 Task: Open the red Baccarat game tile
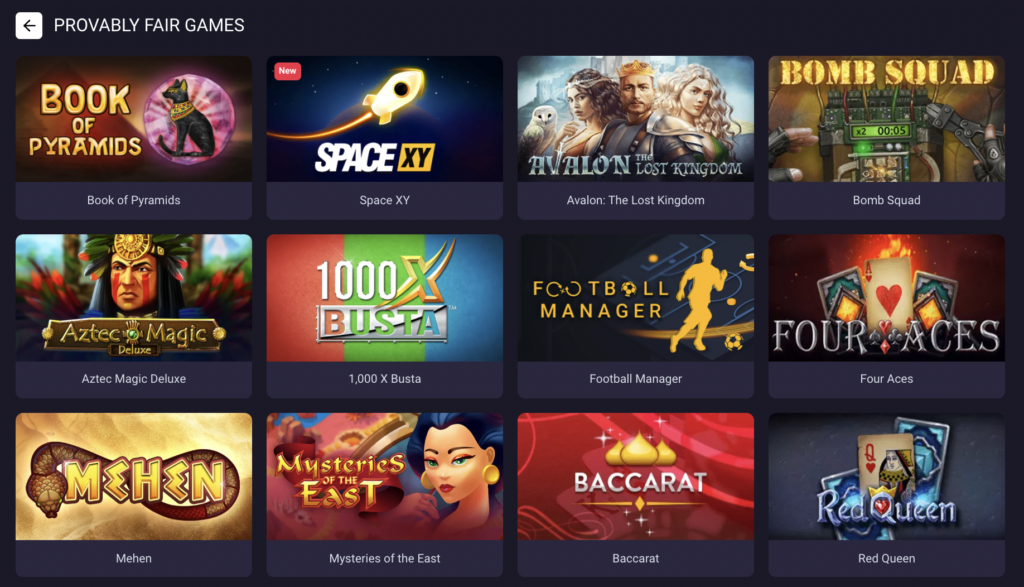[635, 477]
